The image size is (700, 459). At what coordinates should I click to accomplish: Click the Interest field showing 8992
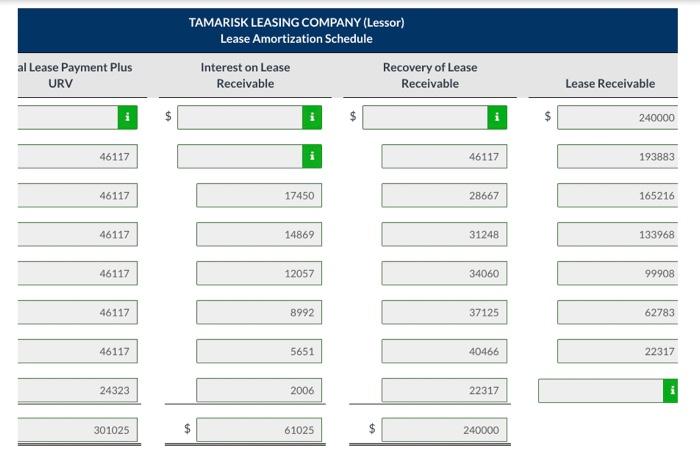(x=259, y=312)
